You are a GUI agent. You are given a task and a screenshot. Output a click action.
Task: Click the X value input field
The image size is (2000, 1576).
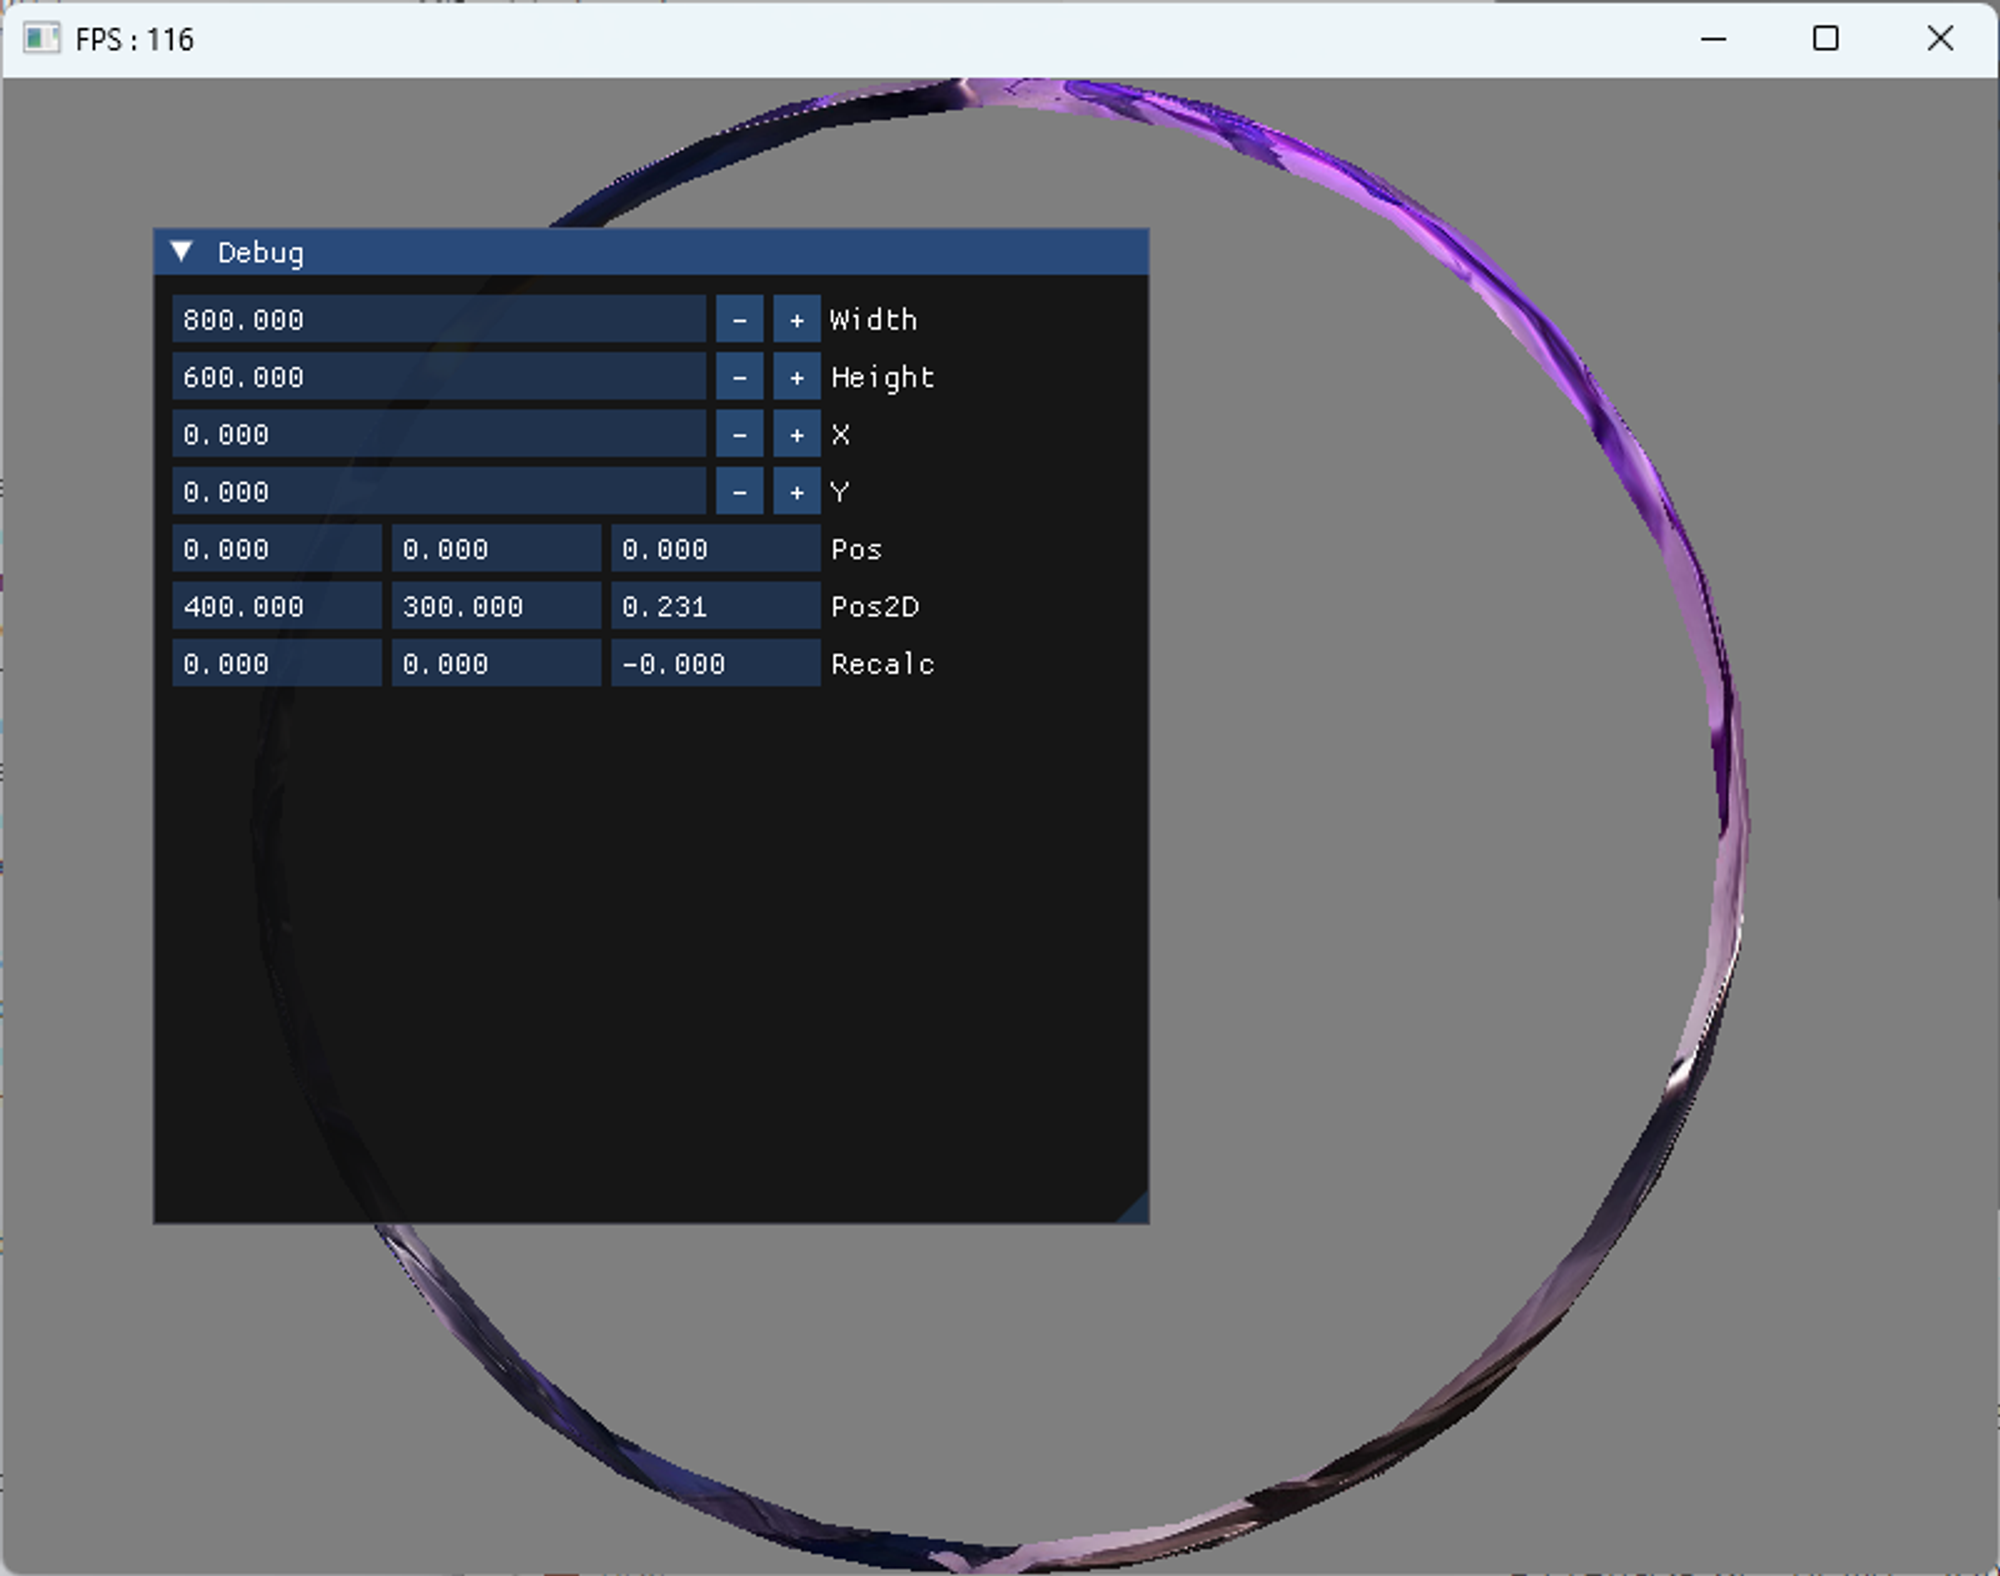tap(438, 435)
